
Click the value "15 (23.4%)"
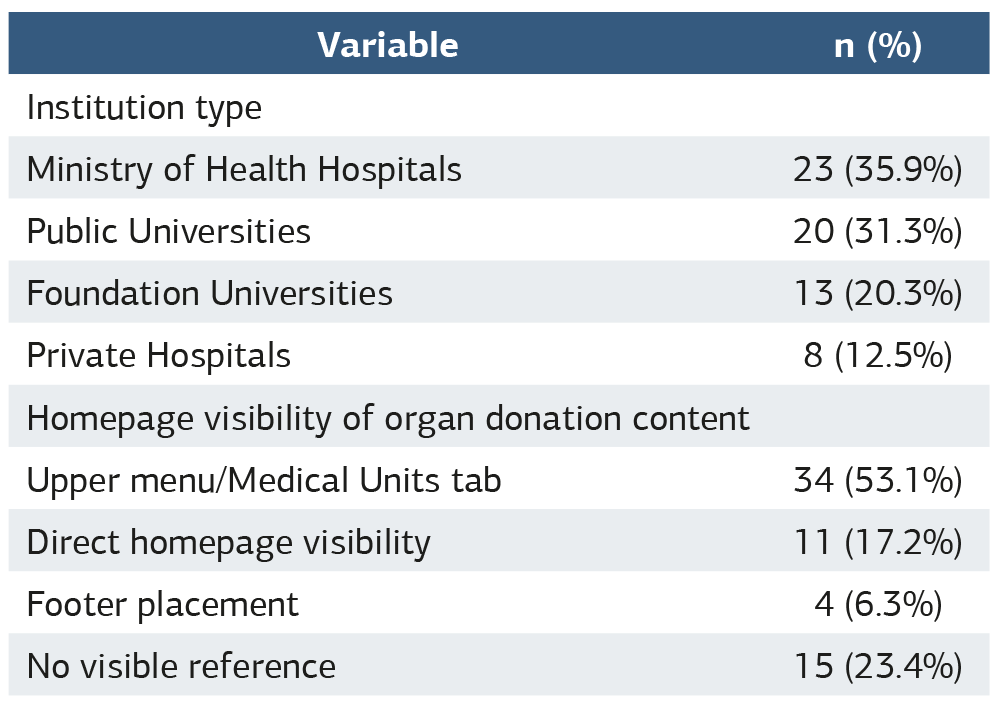[877, 667]
